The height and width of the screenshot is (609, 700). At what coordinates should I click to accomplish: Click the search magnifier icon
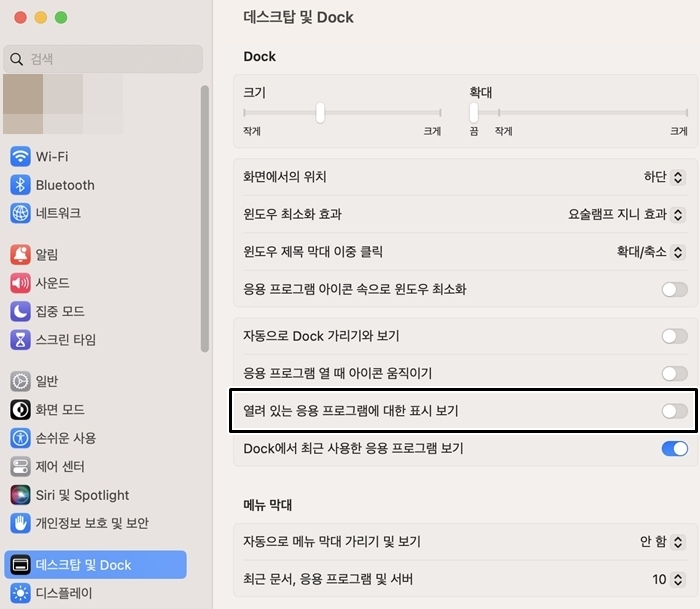click(x=17, y=59)
